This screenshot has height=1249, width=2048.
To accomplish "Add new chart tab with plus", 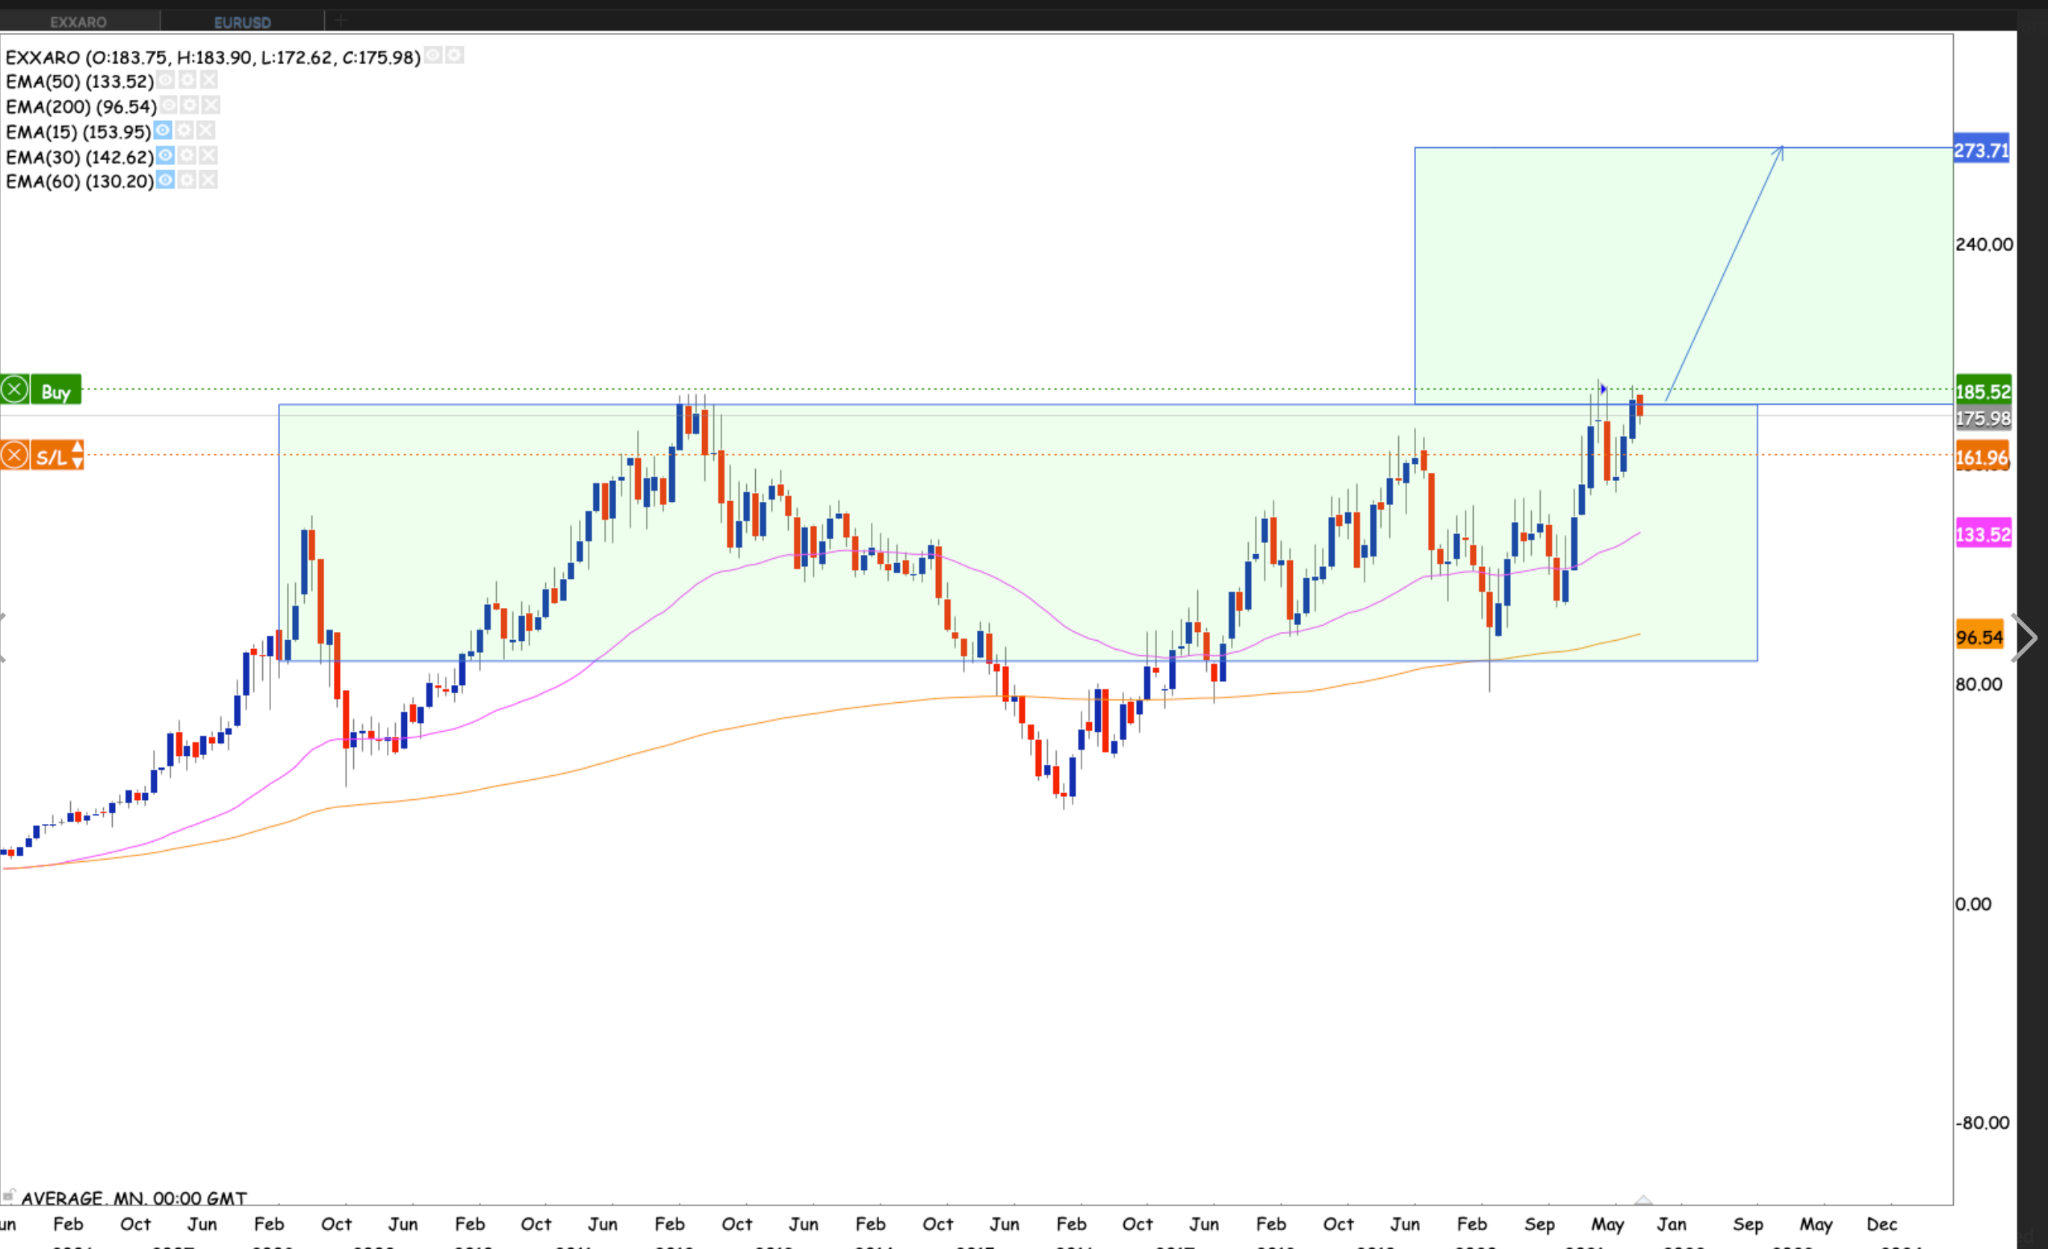I will (x=340, y=20).
